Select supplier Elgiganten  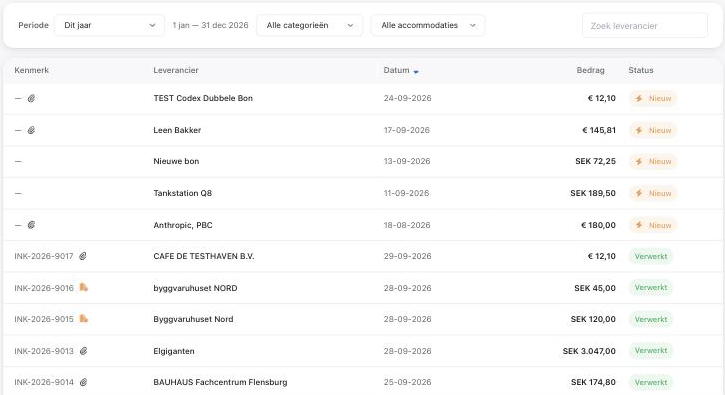pyautogui.click(x=174, y=351)
